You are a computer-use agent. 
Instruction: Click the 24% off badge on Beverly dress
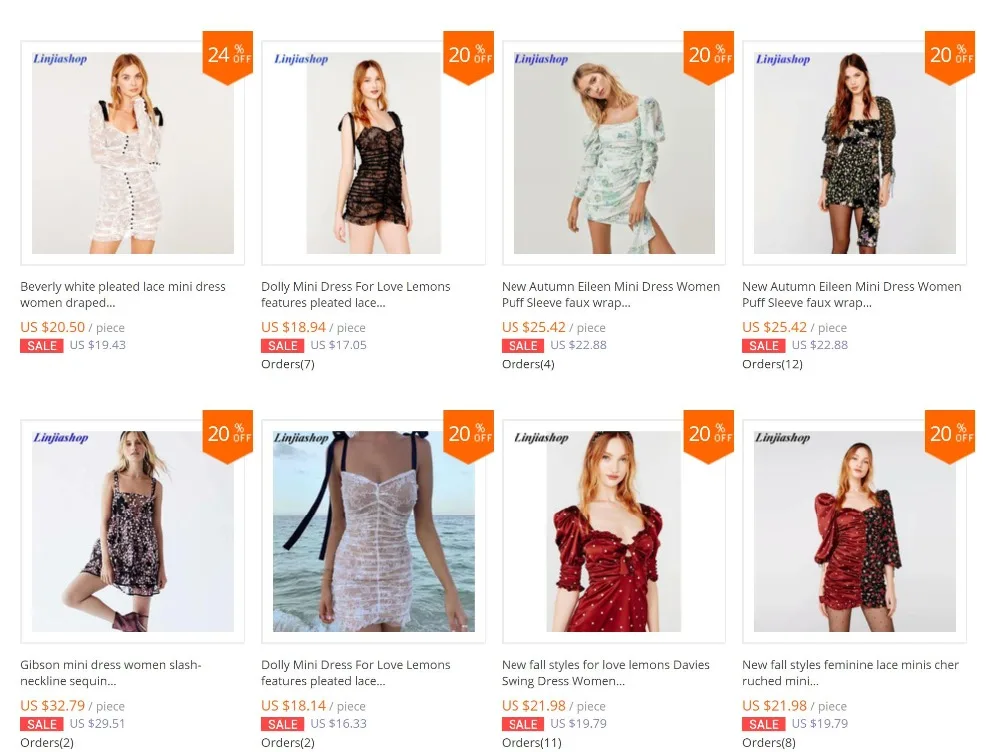coord(228,56)
